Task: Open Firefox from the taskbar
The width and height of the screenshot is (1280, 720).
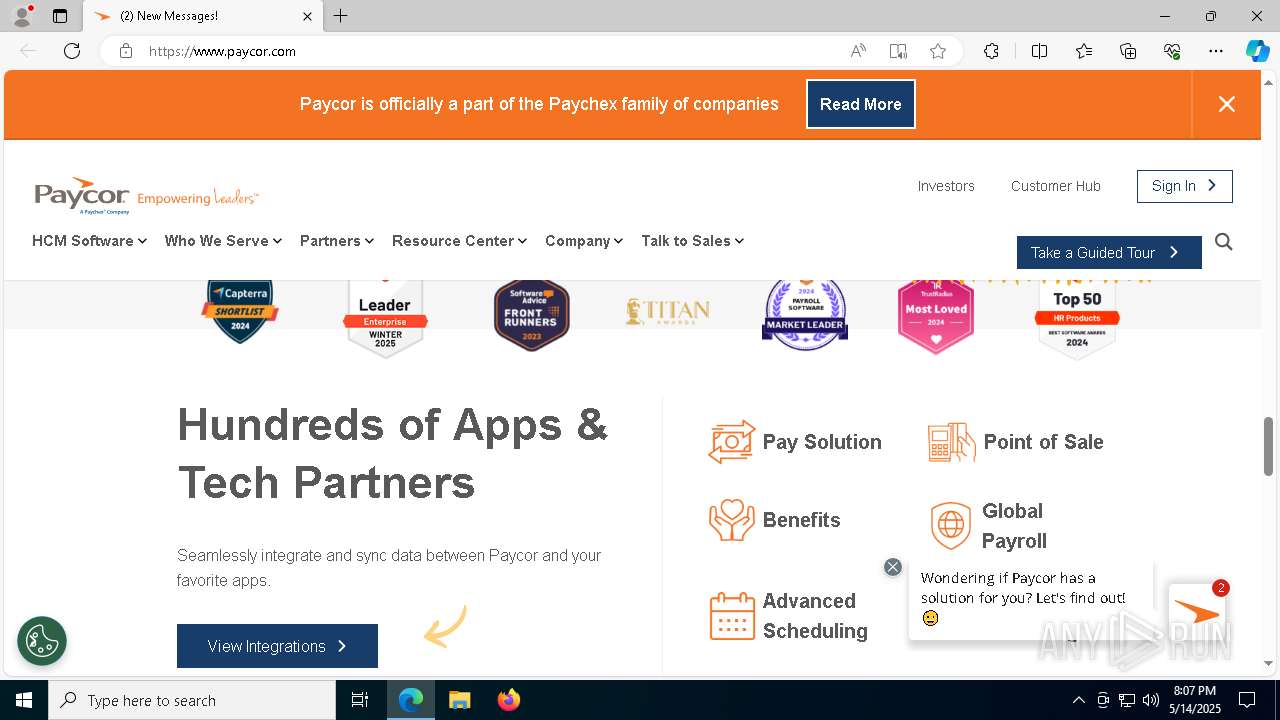Action: 508,700
